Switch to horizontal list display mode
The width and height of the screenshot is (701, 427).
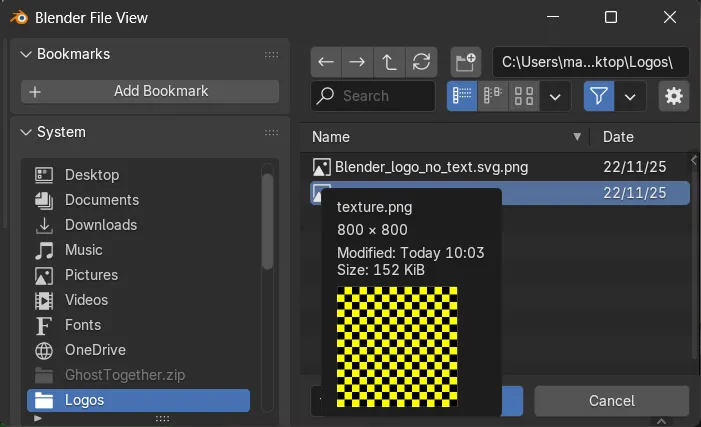tap(493, 96)
